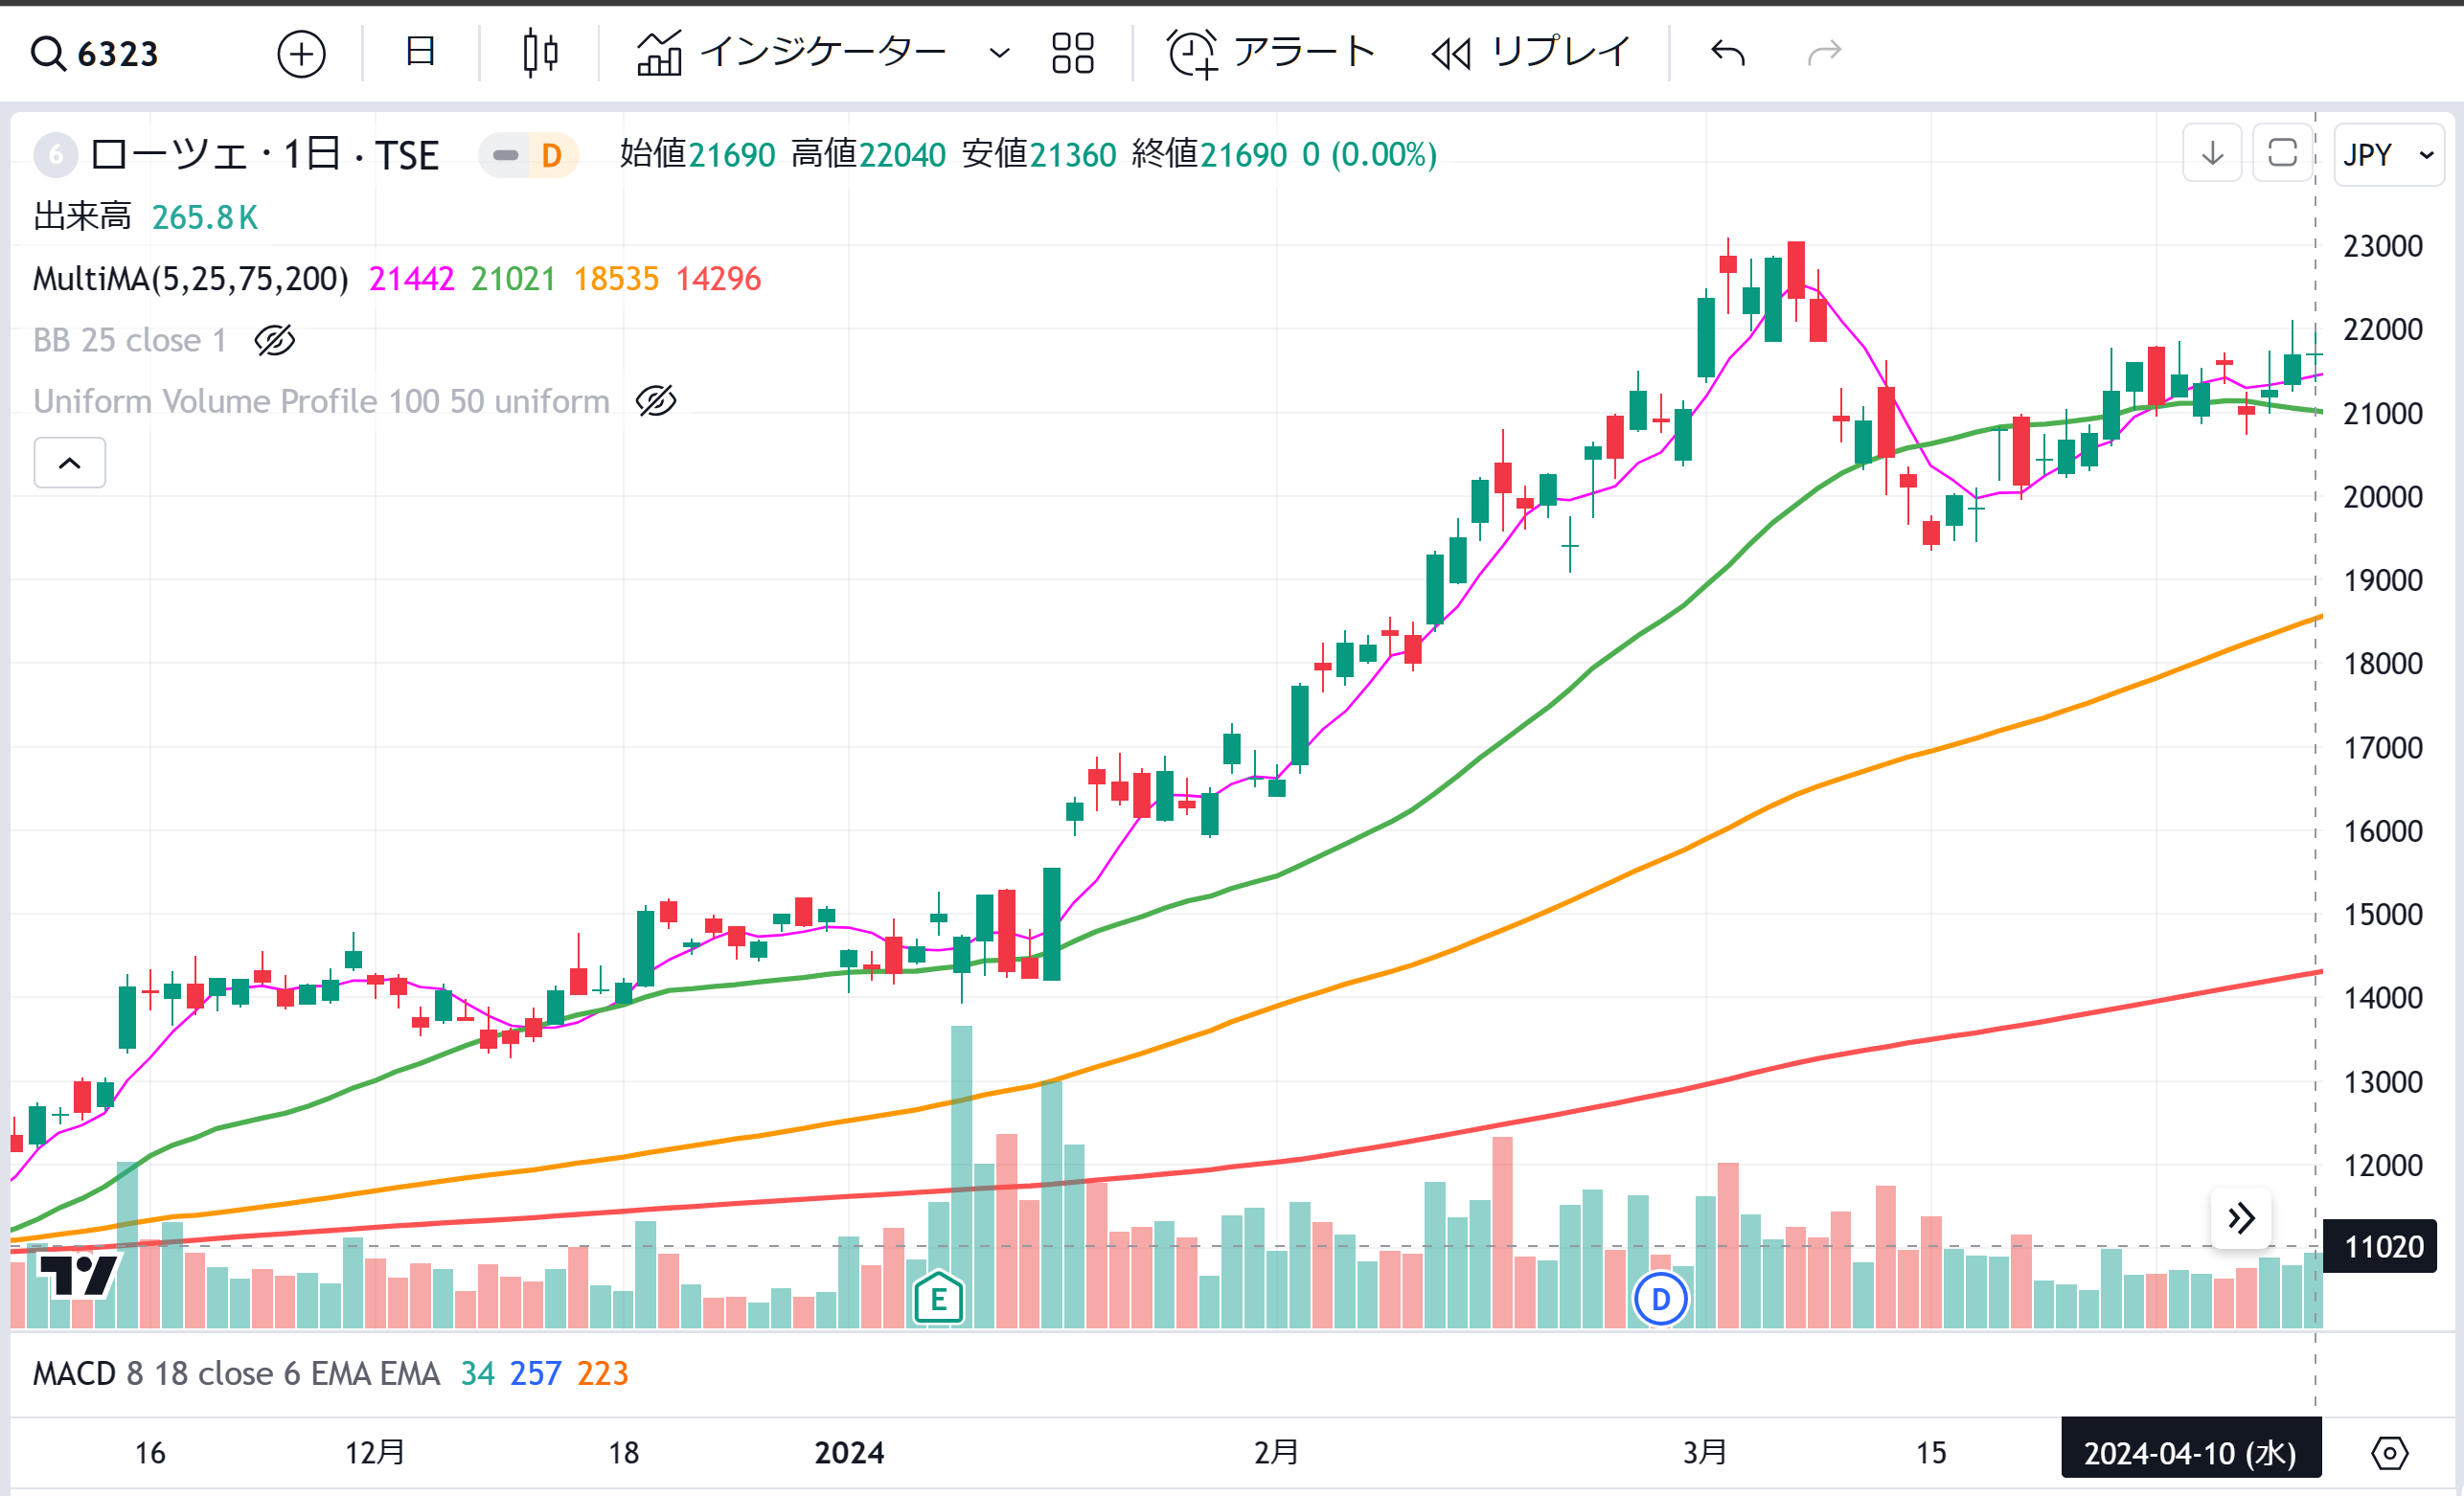Click the 出来高 volume legend label
The image size is (2464, 1496).
[82, 217]
